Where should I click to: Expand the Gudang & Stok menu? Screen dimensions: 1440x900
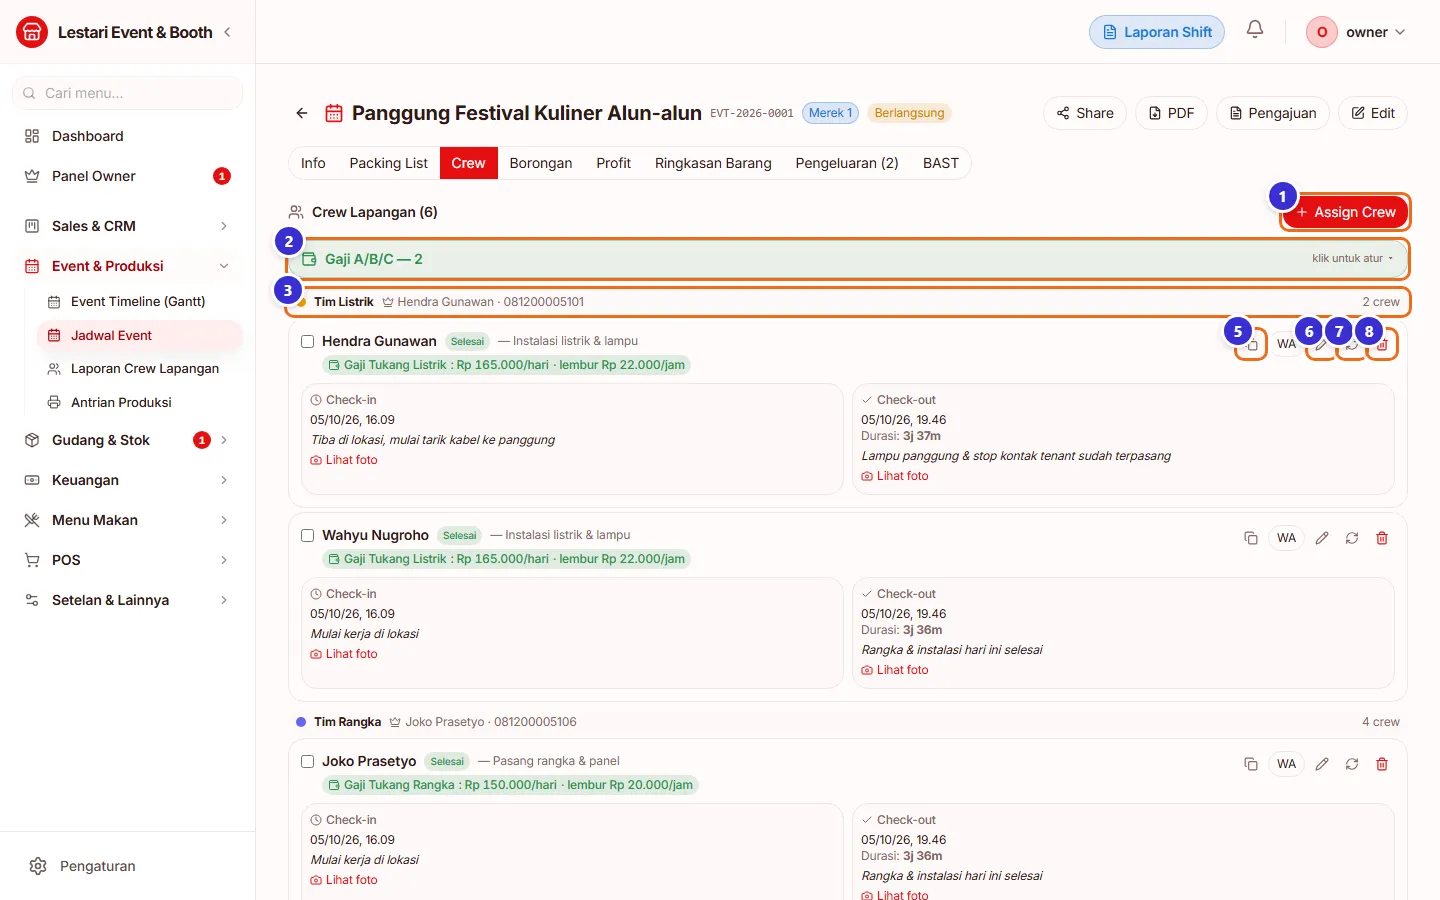click(x=128, y=440)
